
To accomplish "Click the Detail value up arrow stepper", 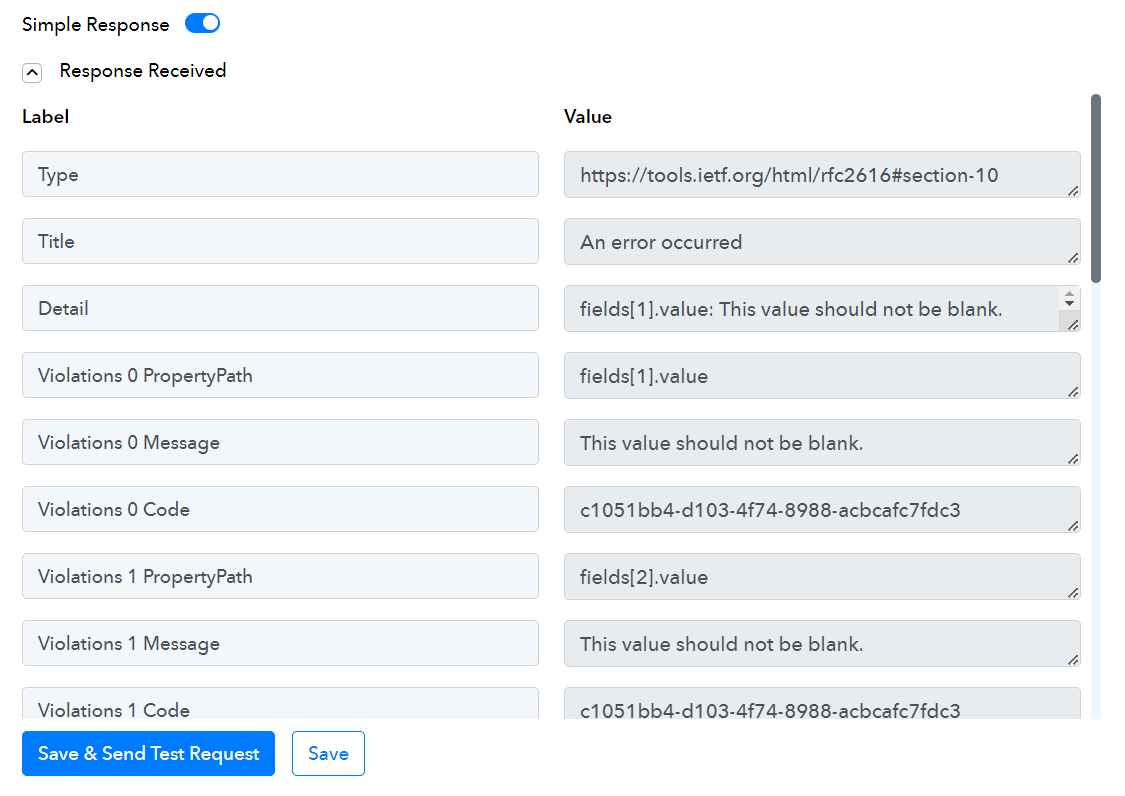I will 1069,294.
